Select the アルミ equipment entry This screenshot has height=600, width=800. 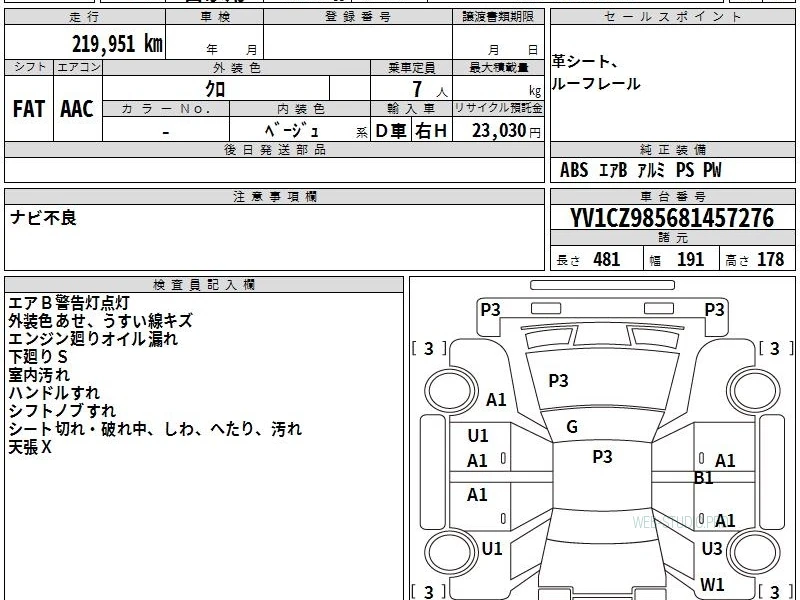pyautogui.click(x=651, y=170)
